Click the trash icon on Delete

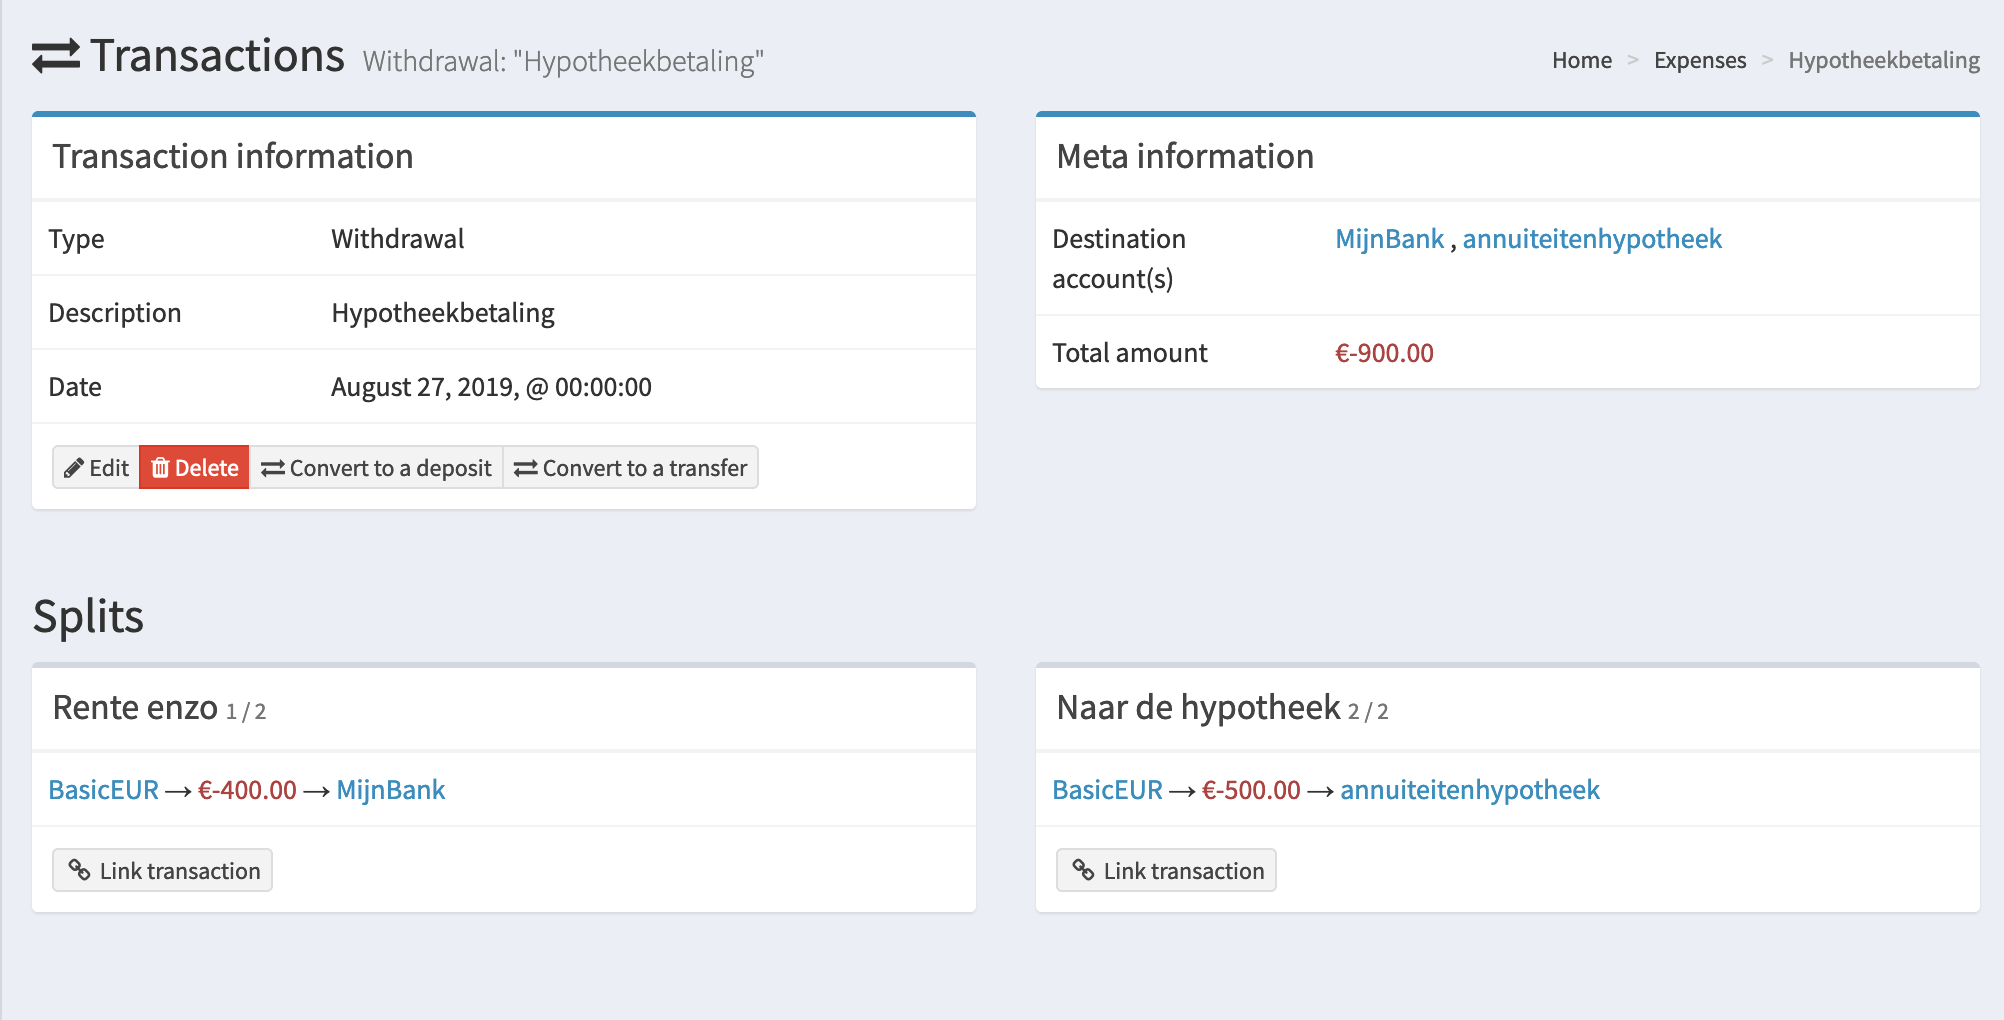(x=160, y=468)
